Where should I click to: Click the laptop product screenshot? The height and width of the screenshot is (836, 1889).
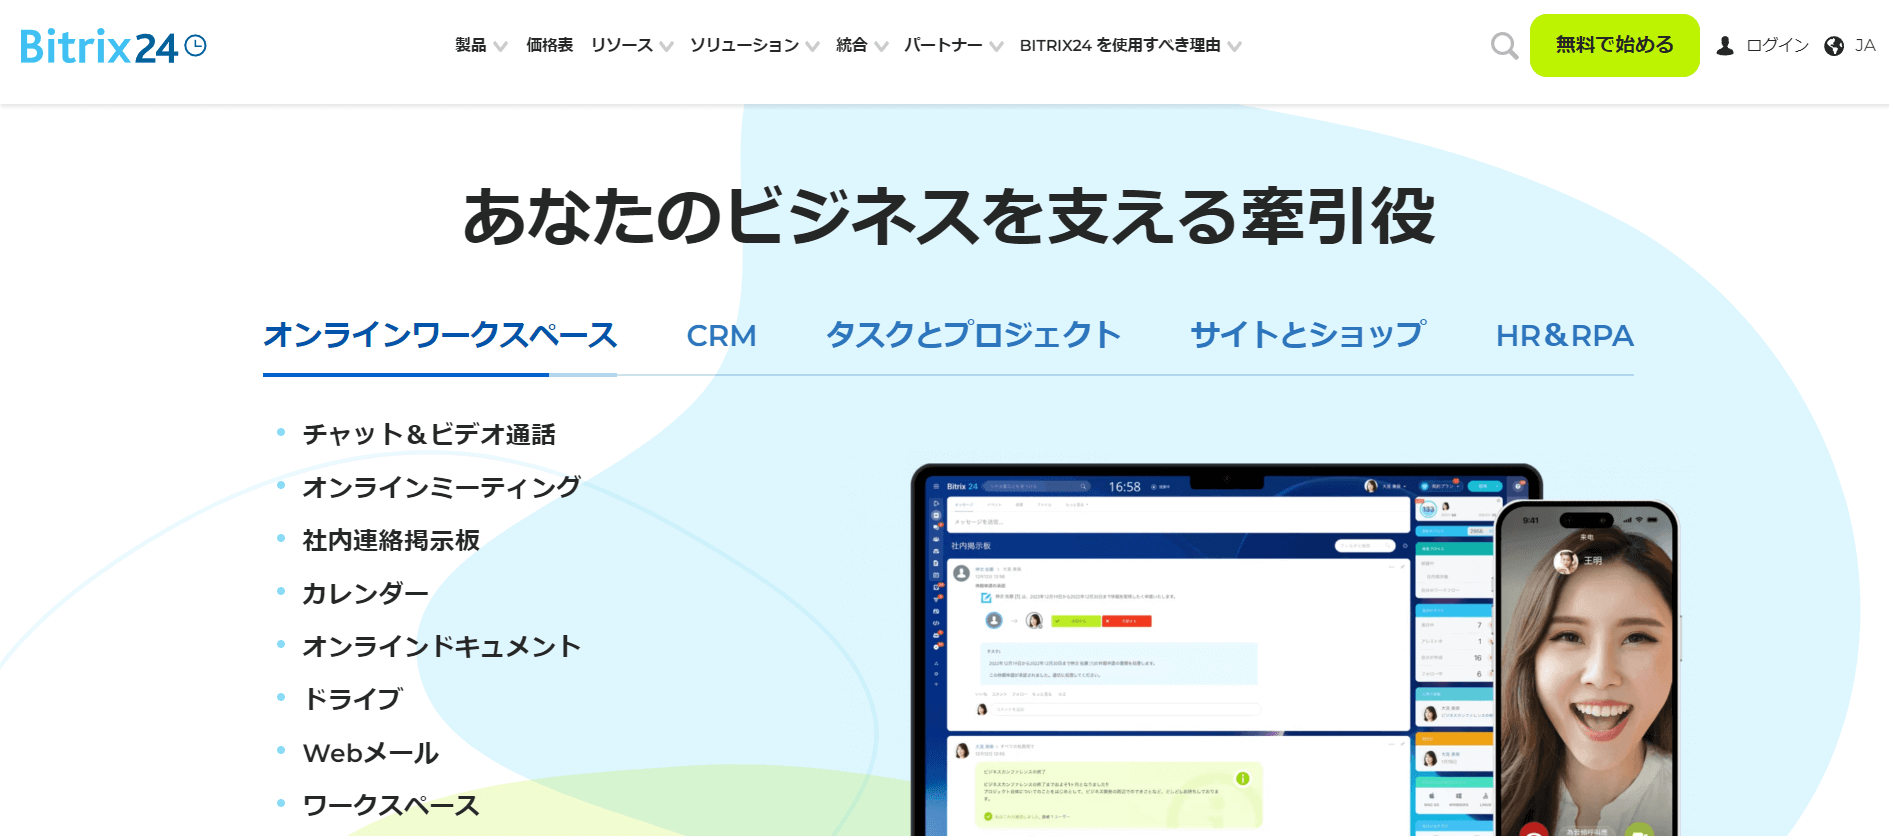tap(1200, 650)
